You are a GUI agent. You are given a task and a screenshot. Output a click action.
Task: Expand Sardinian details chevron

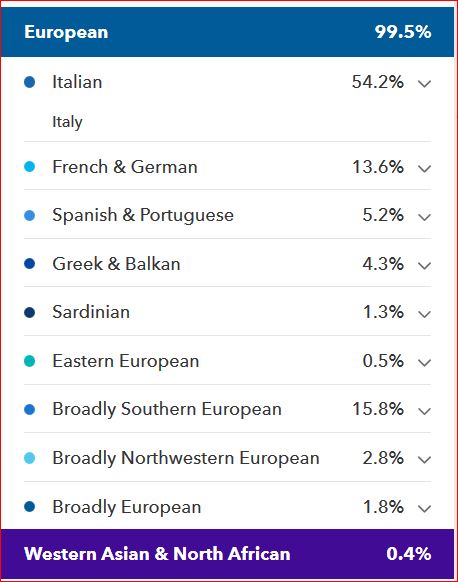[x=424, y=314]
